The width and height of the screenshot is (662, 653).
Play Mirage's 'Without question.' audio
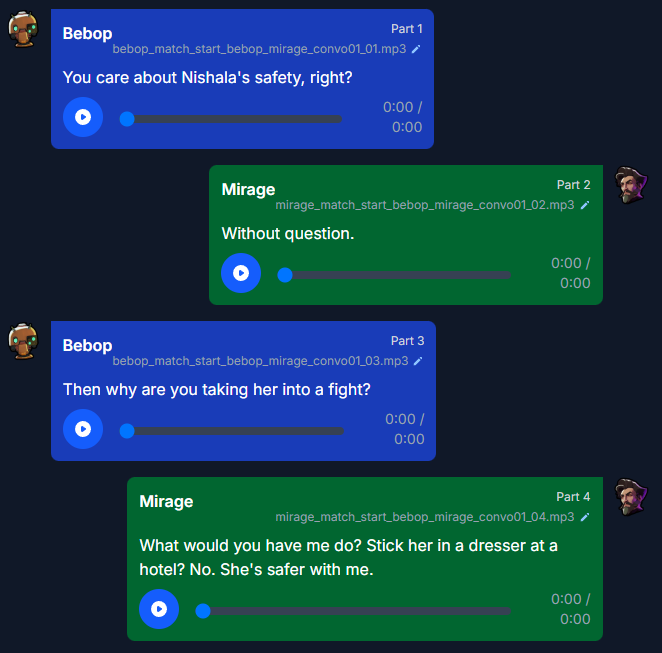pos(241,273)
